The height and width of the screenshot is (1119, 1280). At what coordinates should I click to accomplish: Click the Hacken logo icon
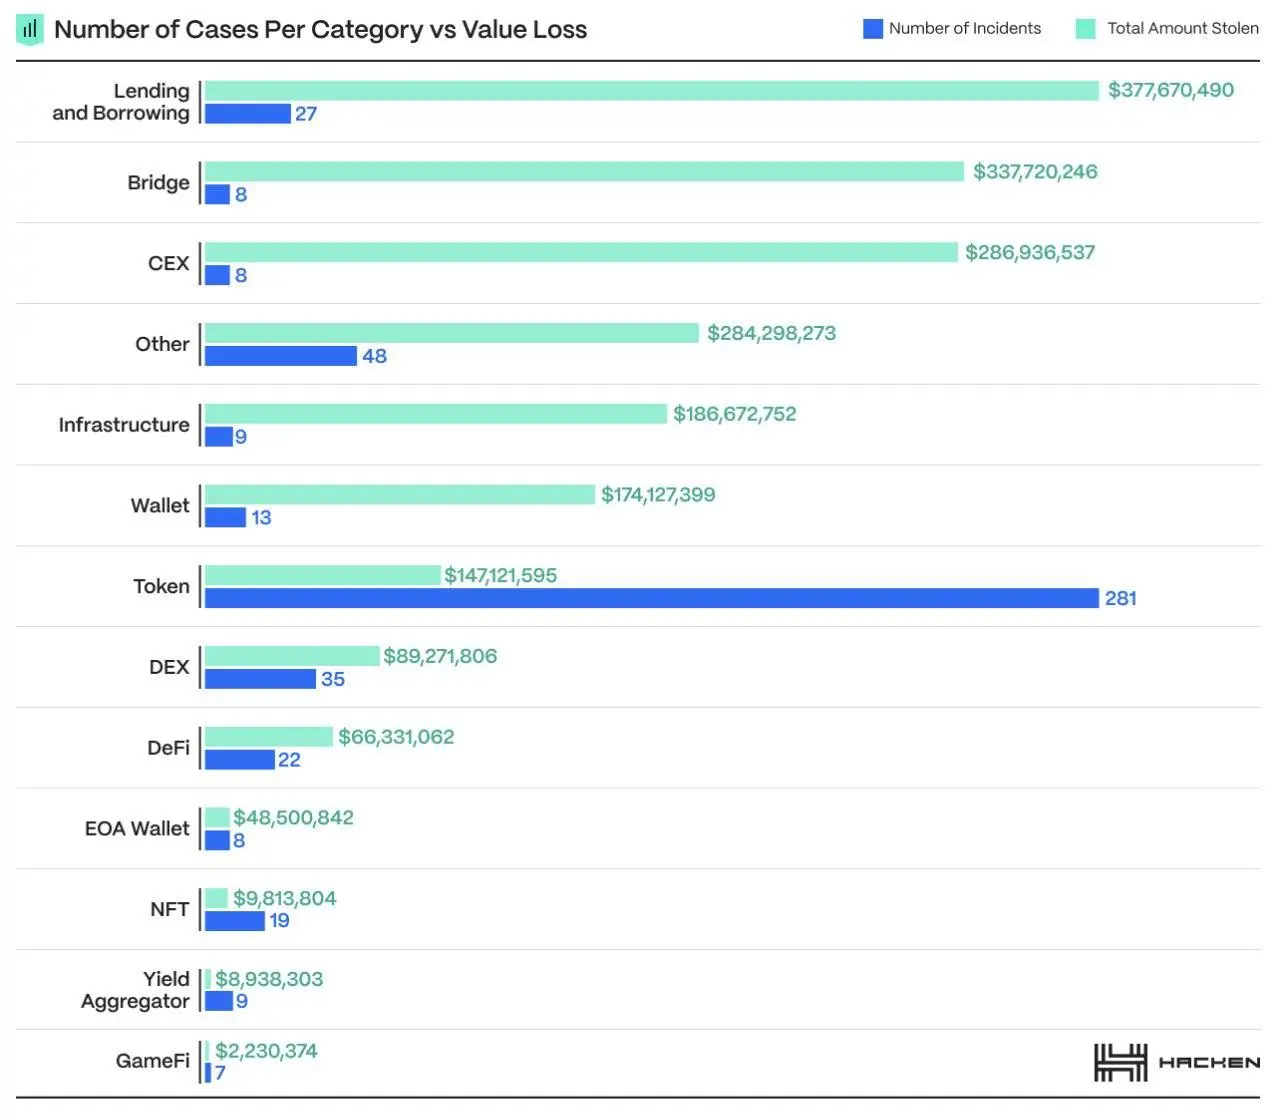coord(1120,1062)
